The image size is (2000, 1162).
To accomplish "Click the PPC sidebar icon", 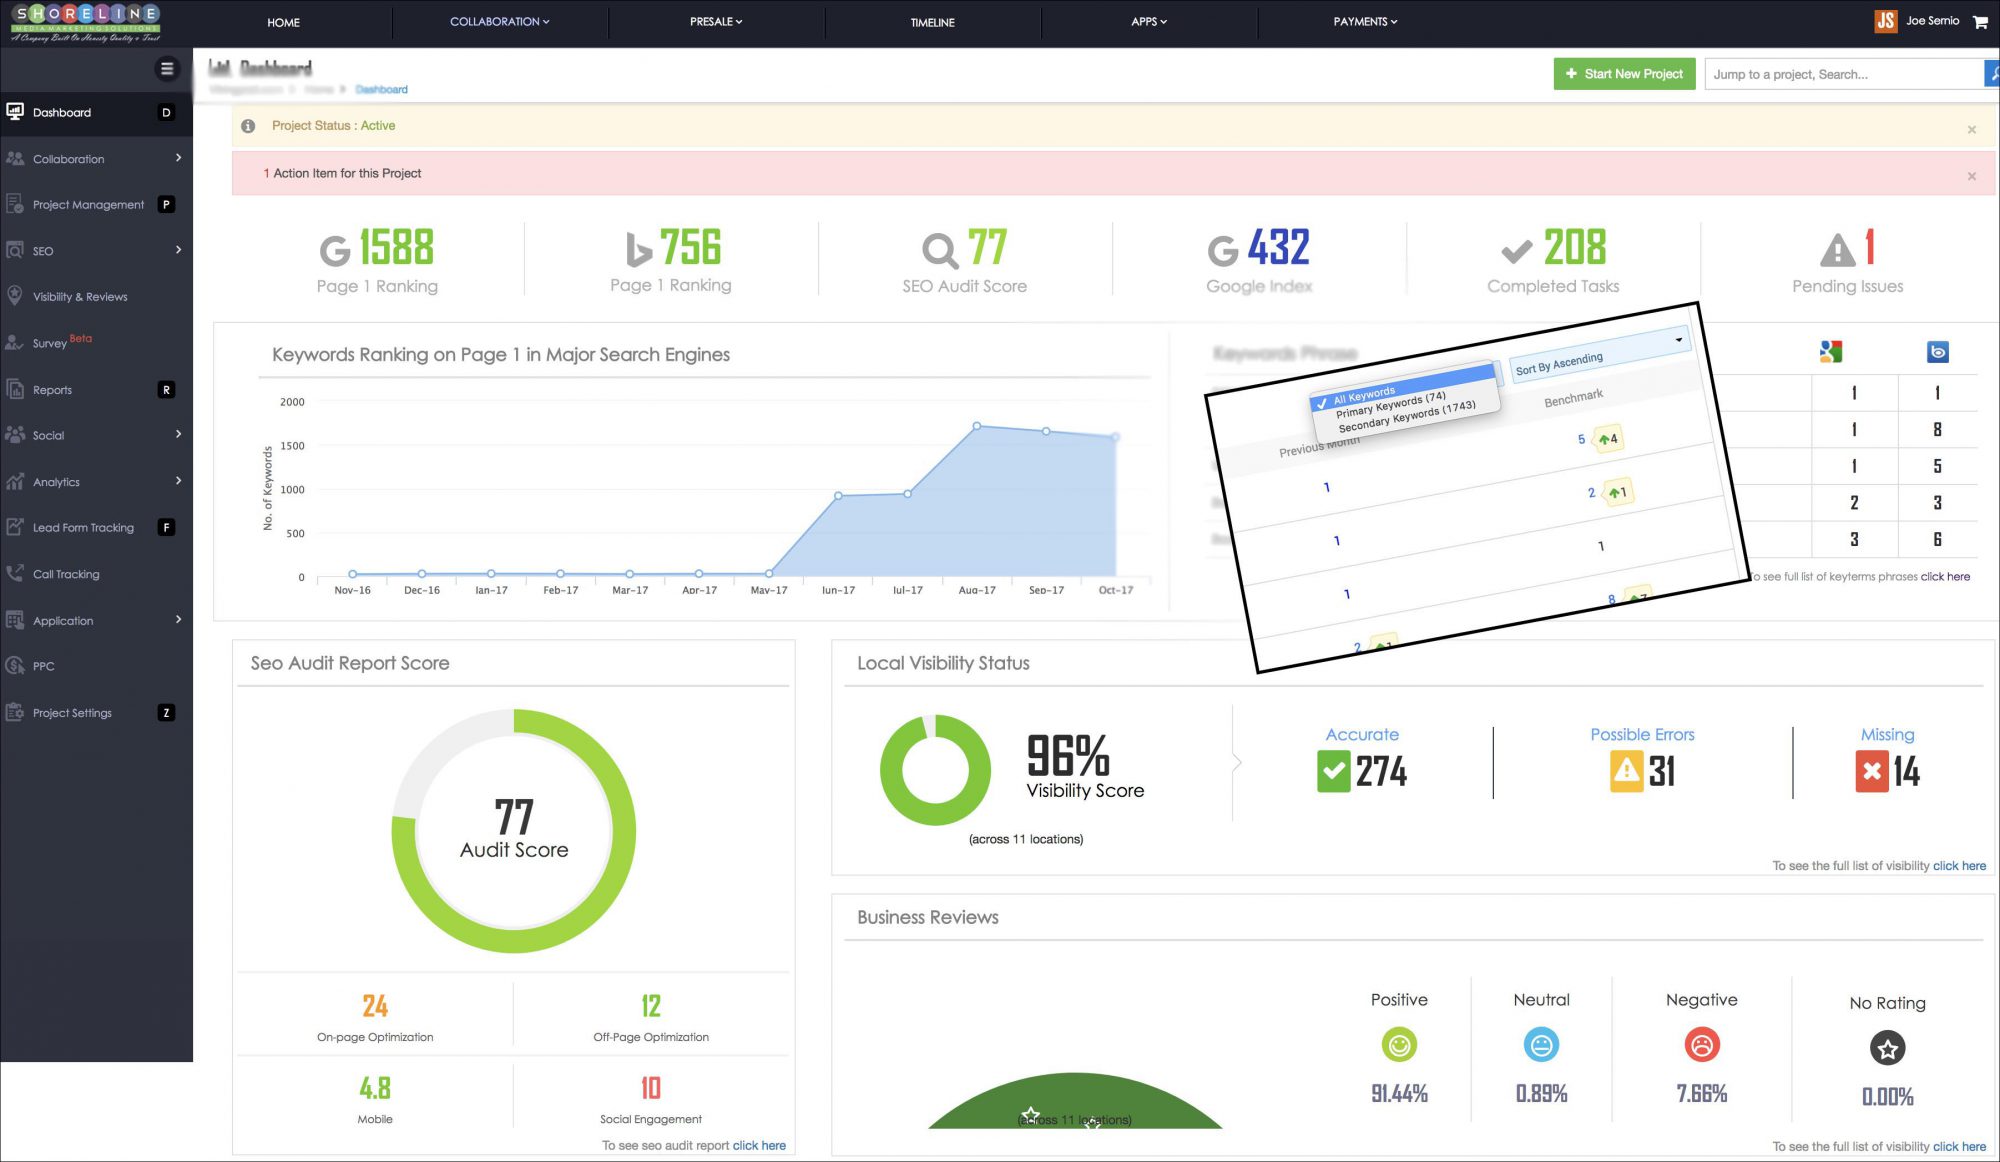I will (x=15, y=666).
